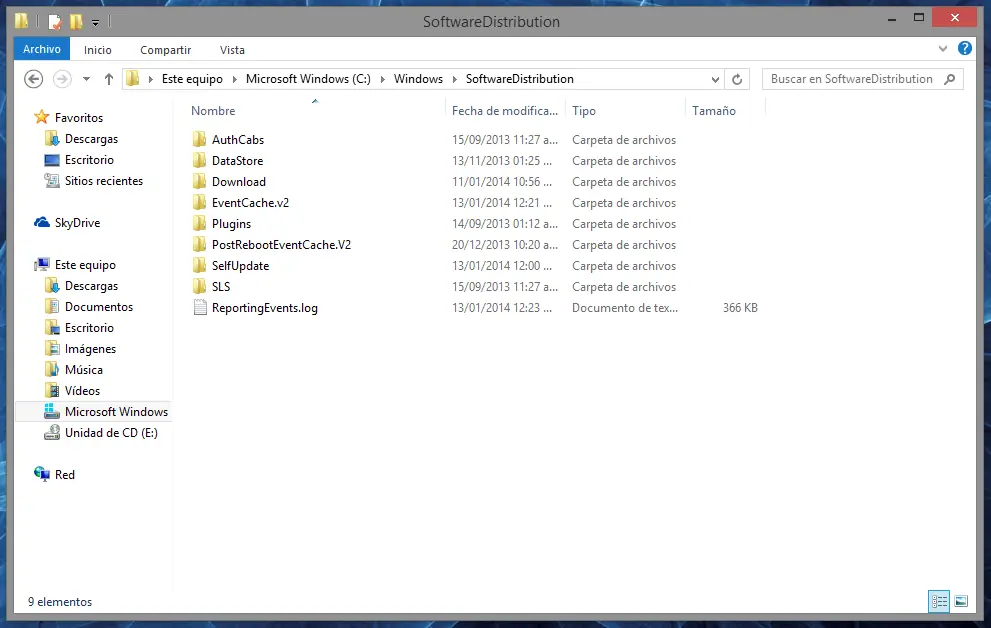
Task: Select Este equipo in the navigation pane
Action: [x=85, y=265]
